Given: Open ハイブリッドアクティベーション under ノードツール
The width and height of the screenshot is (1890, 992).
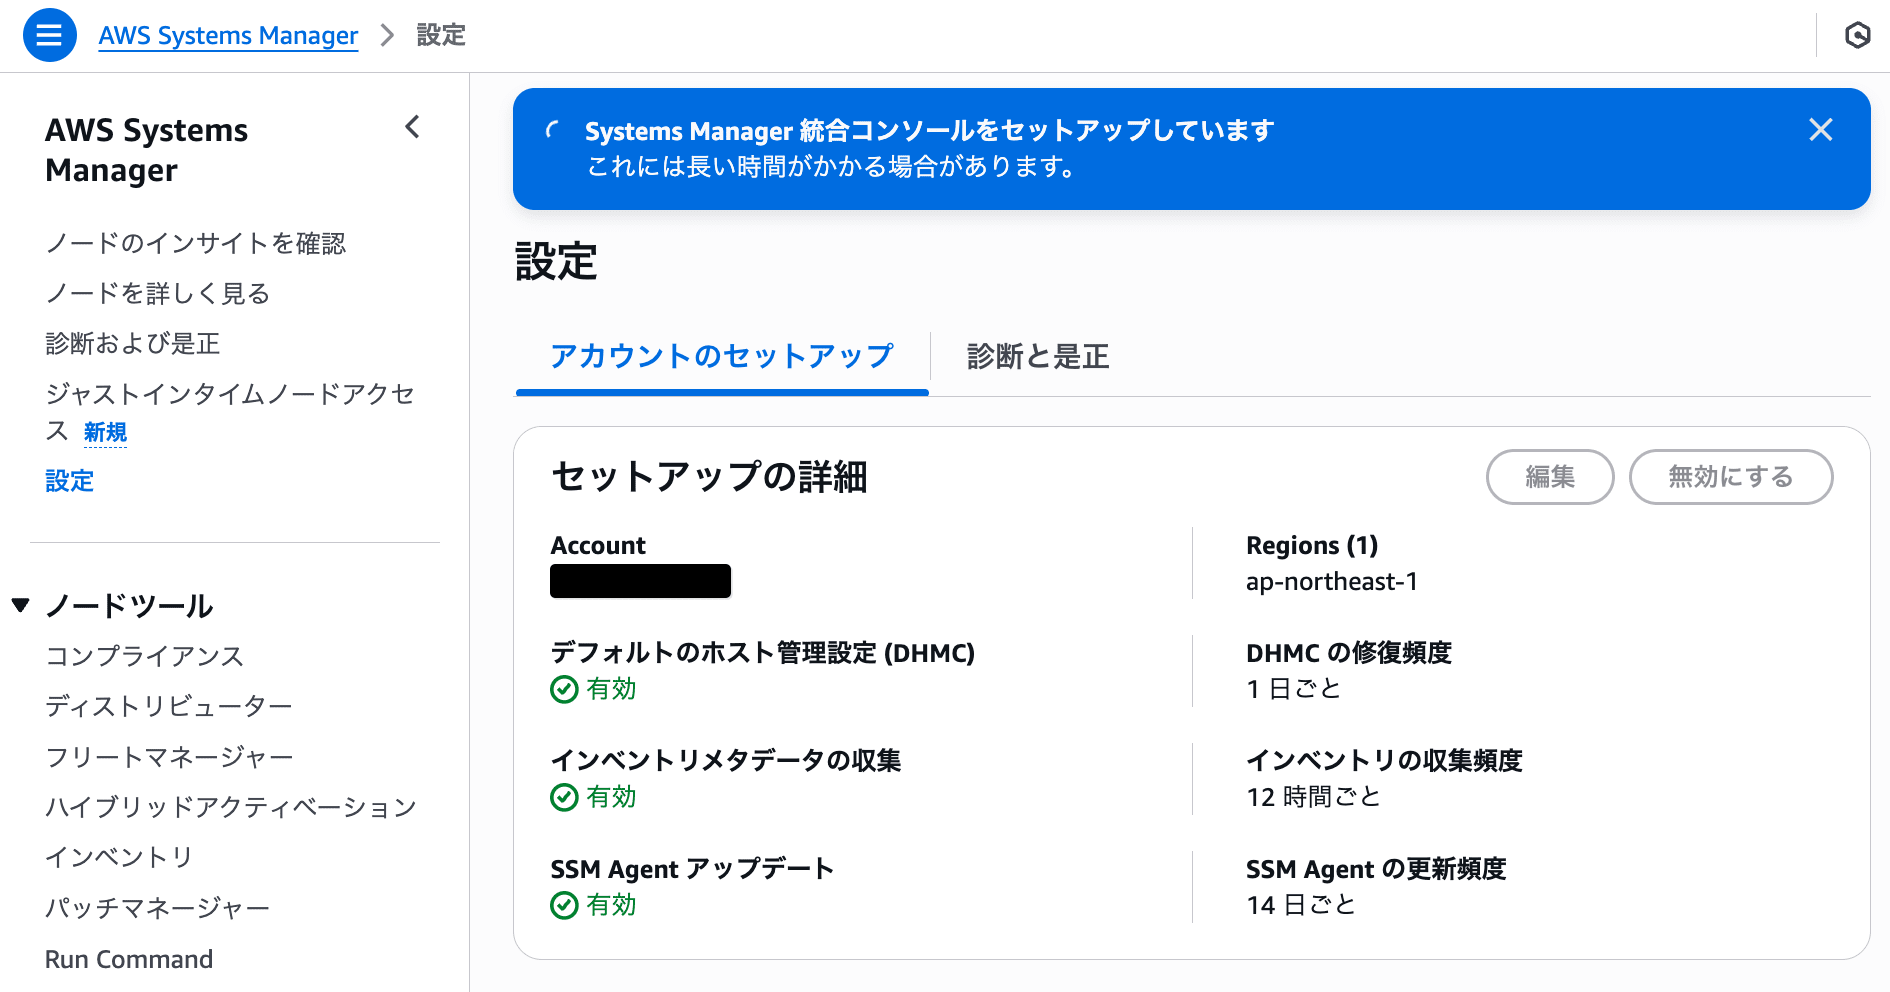Looking at the screenshot, I should tap(231, 807).
